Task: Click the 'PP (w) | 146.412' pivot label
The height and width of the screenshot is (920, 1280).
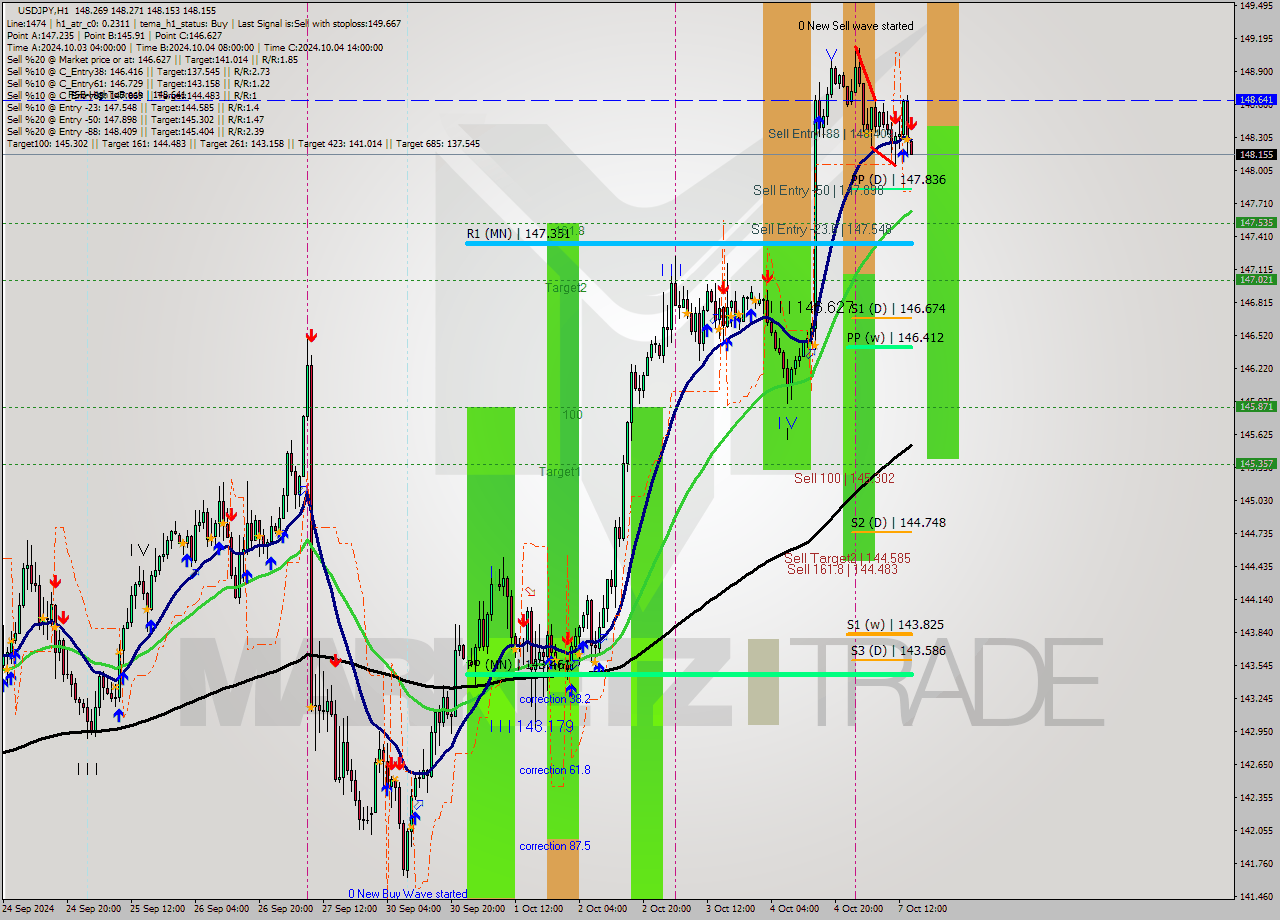Action: click(895, 338)
